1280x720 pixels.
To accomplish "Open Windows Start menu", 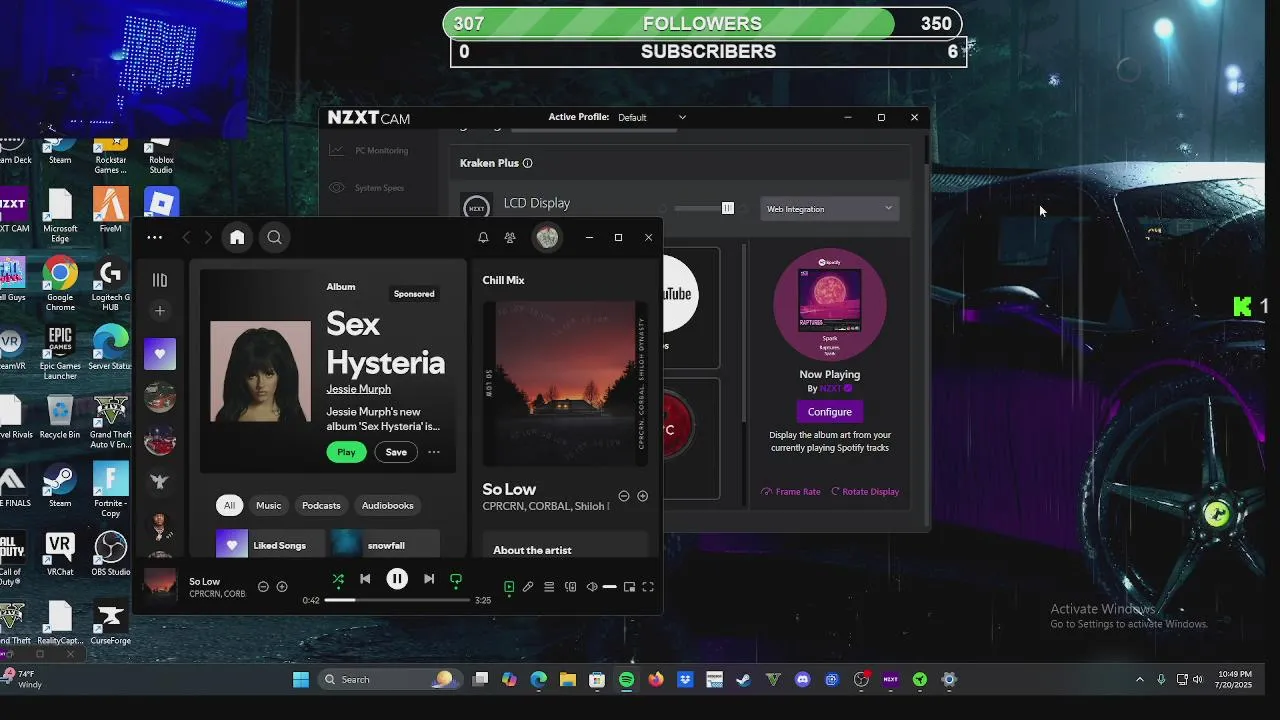I will [301, 680].
